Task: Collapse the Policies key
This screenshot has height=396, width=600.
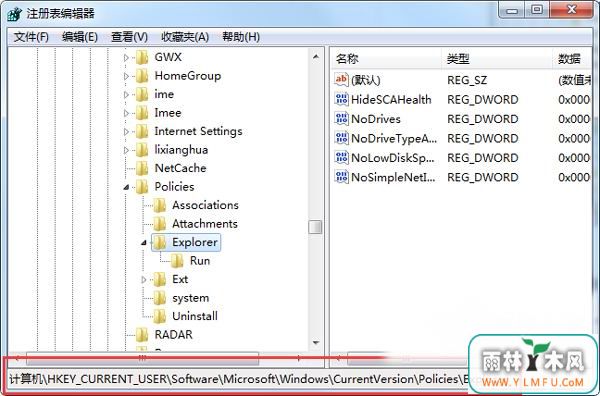Action: [126, 187]
